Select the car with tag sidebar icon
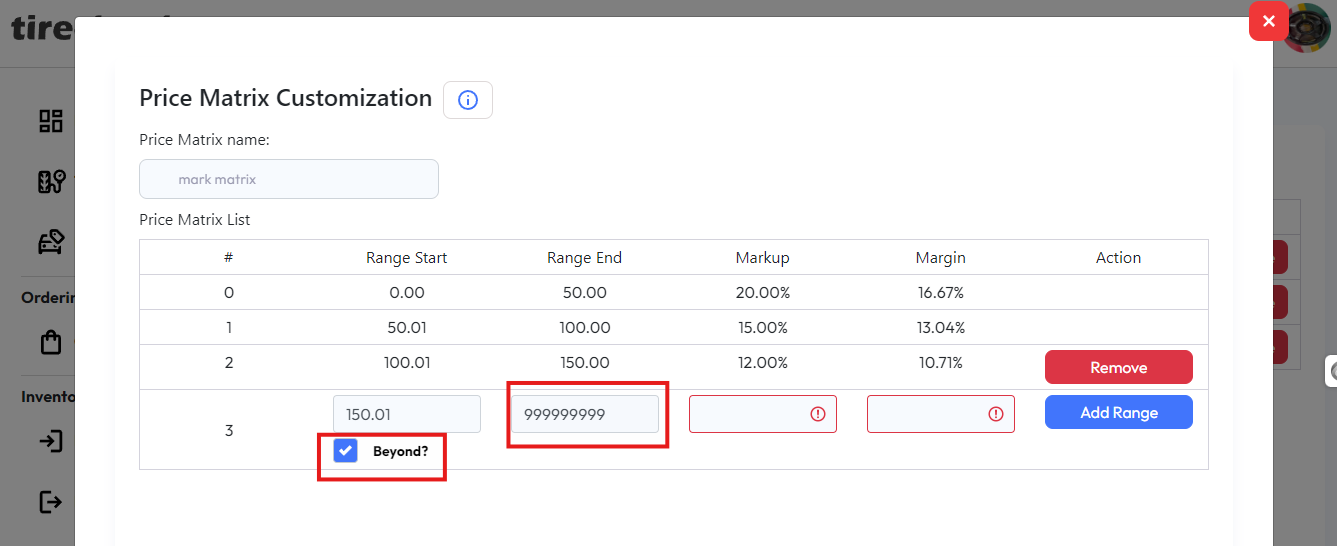Image resolution: width=1337 pixels, height=546 pixels. point(51,242)
